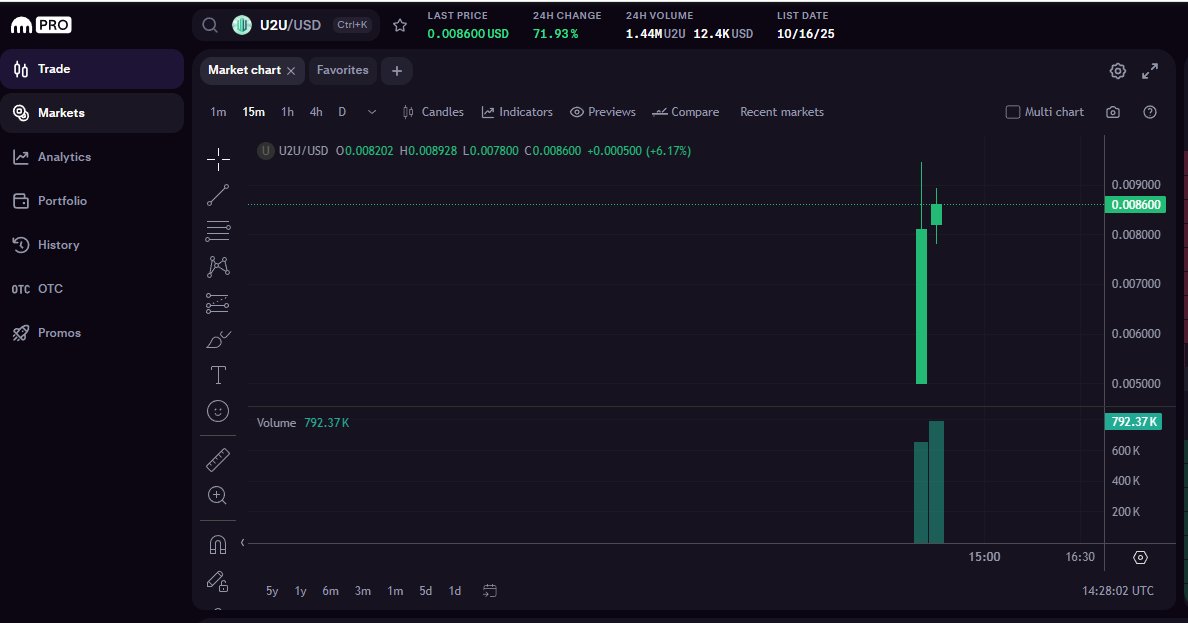Open Analytics from the sidebar
Screen dimensions: 1188x623
tap(92, 157)
